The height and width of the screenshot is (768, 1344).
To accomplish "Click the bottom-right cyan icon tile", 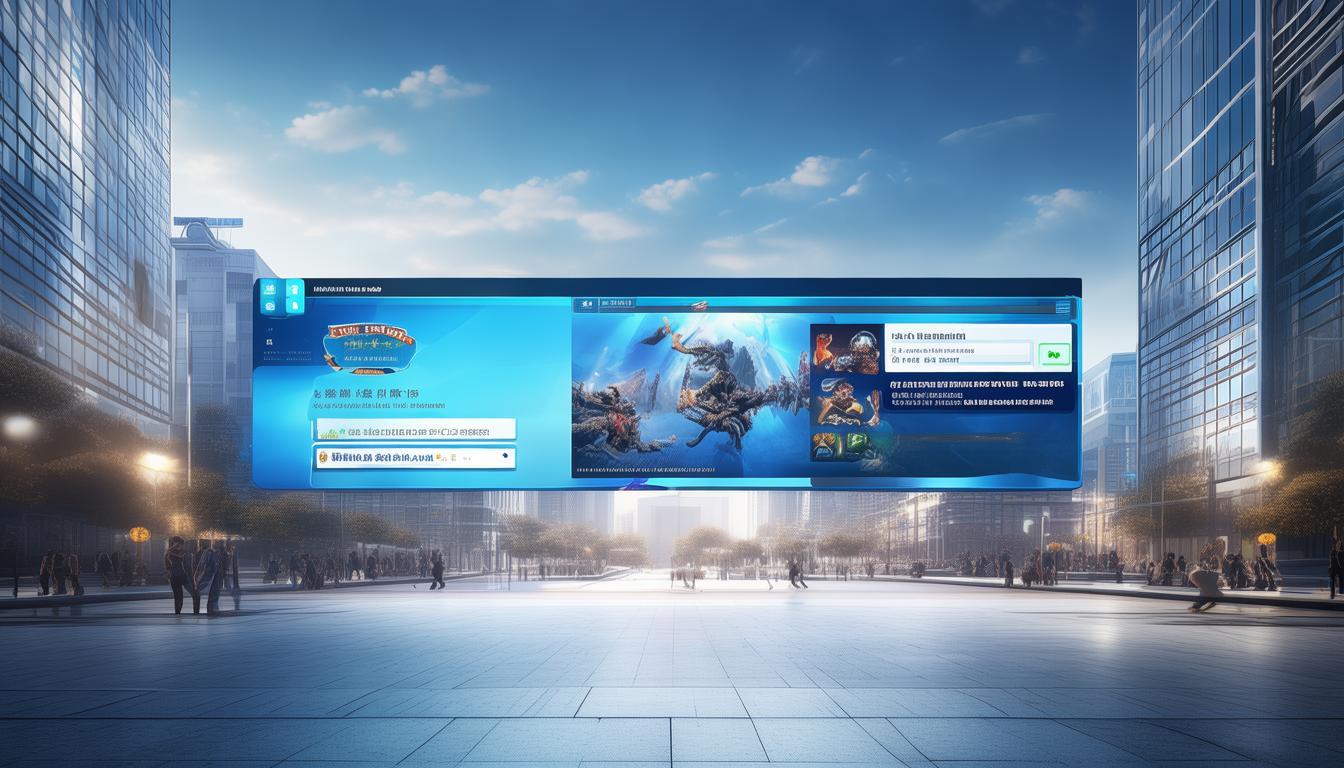I will pos(294,307).
